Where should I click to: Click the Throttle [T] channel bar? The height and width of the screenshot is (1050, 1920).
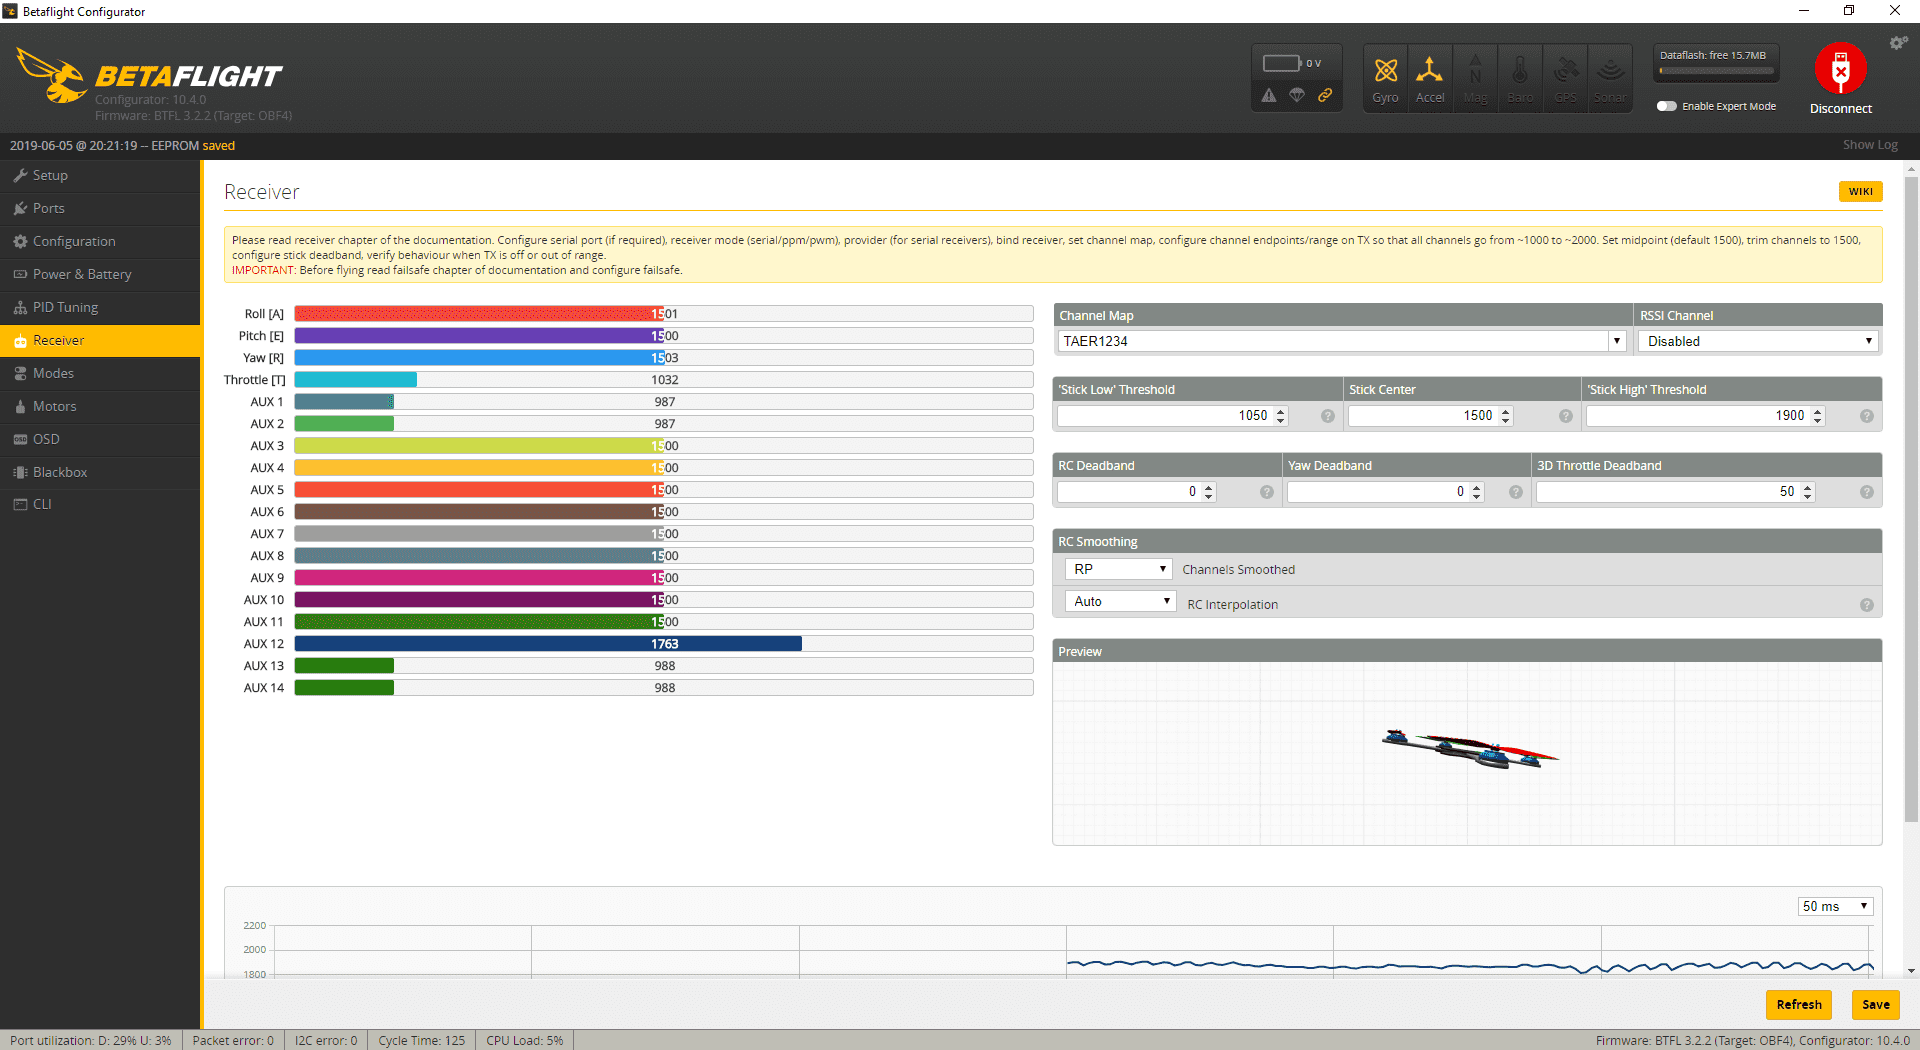pyautogui.click(x=664, y=380)
